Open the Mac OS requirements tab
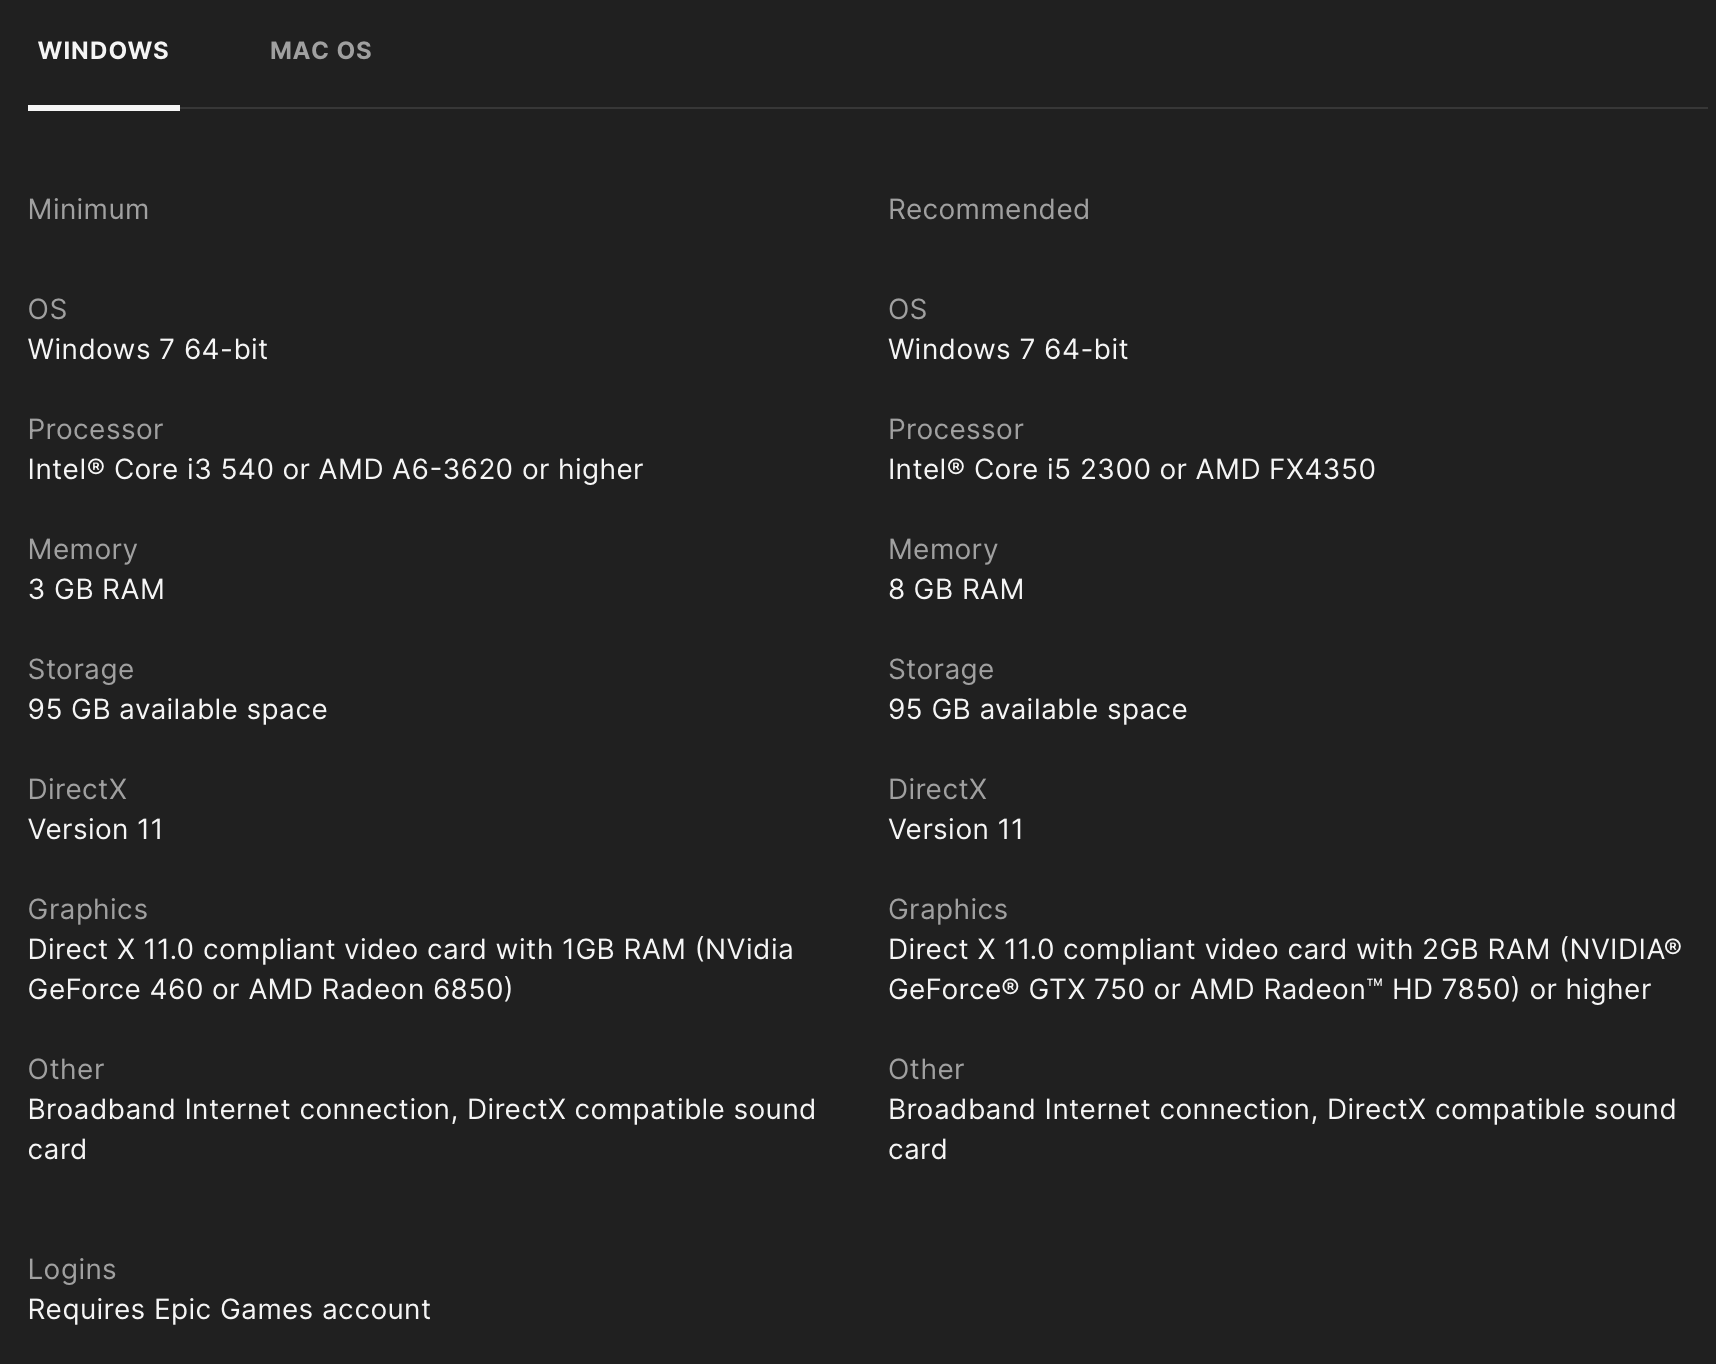 coord(320,51)
